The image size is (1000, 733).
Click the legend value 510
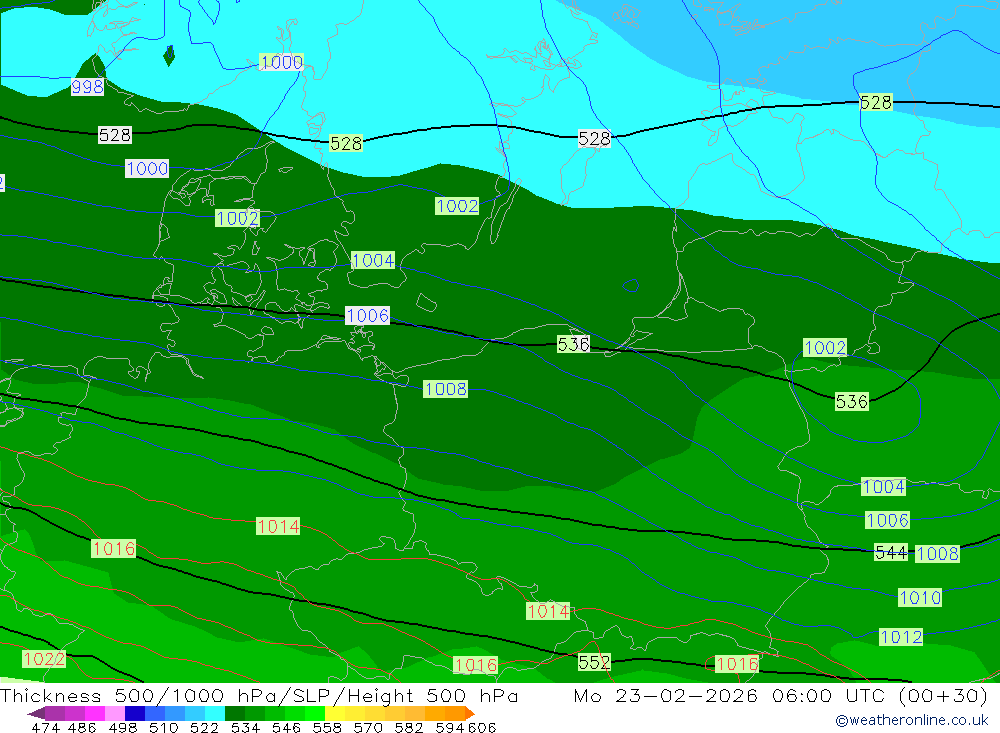[x=164, y=727]
